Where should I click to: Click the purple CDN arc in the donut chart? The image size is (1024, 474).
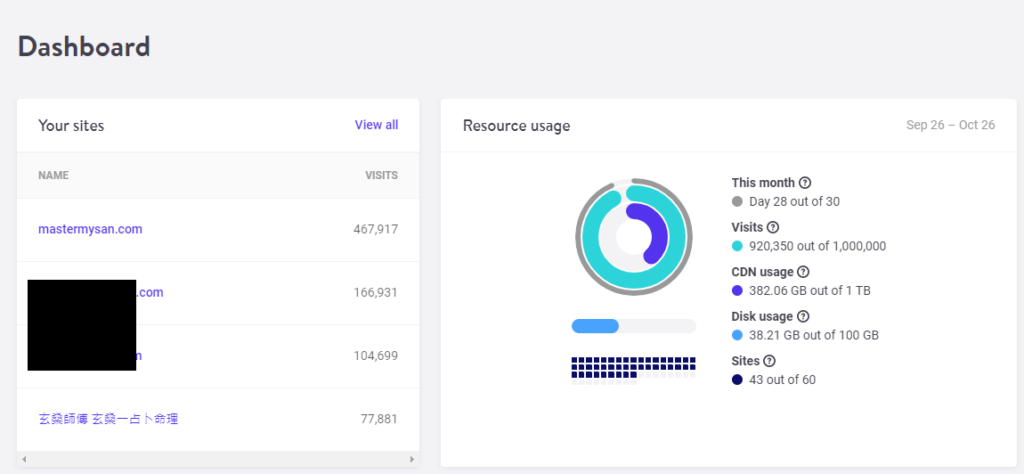point(656,236)
